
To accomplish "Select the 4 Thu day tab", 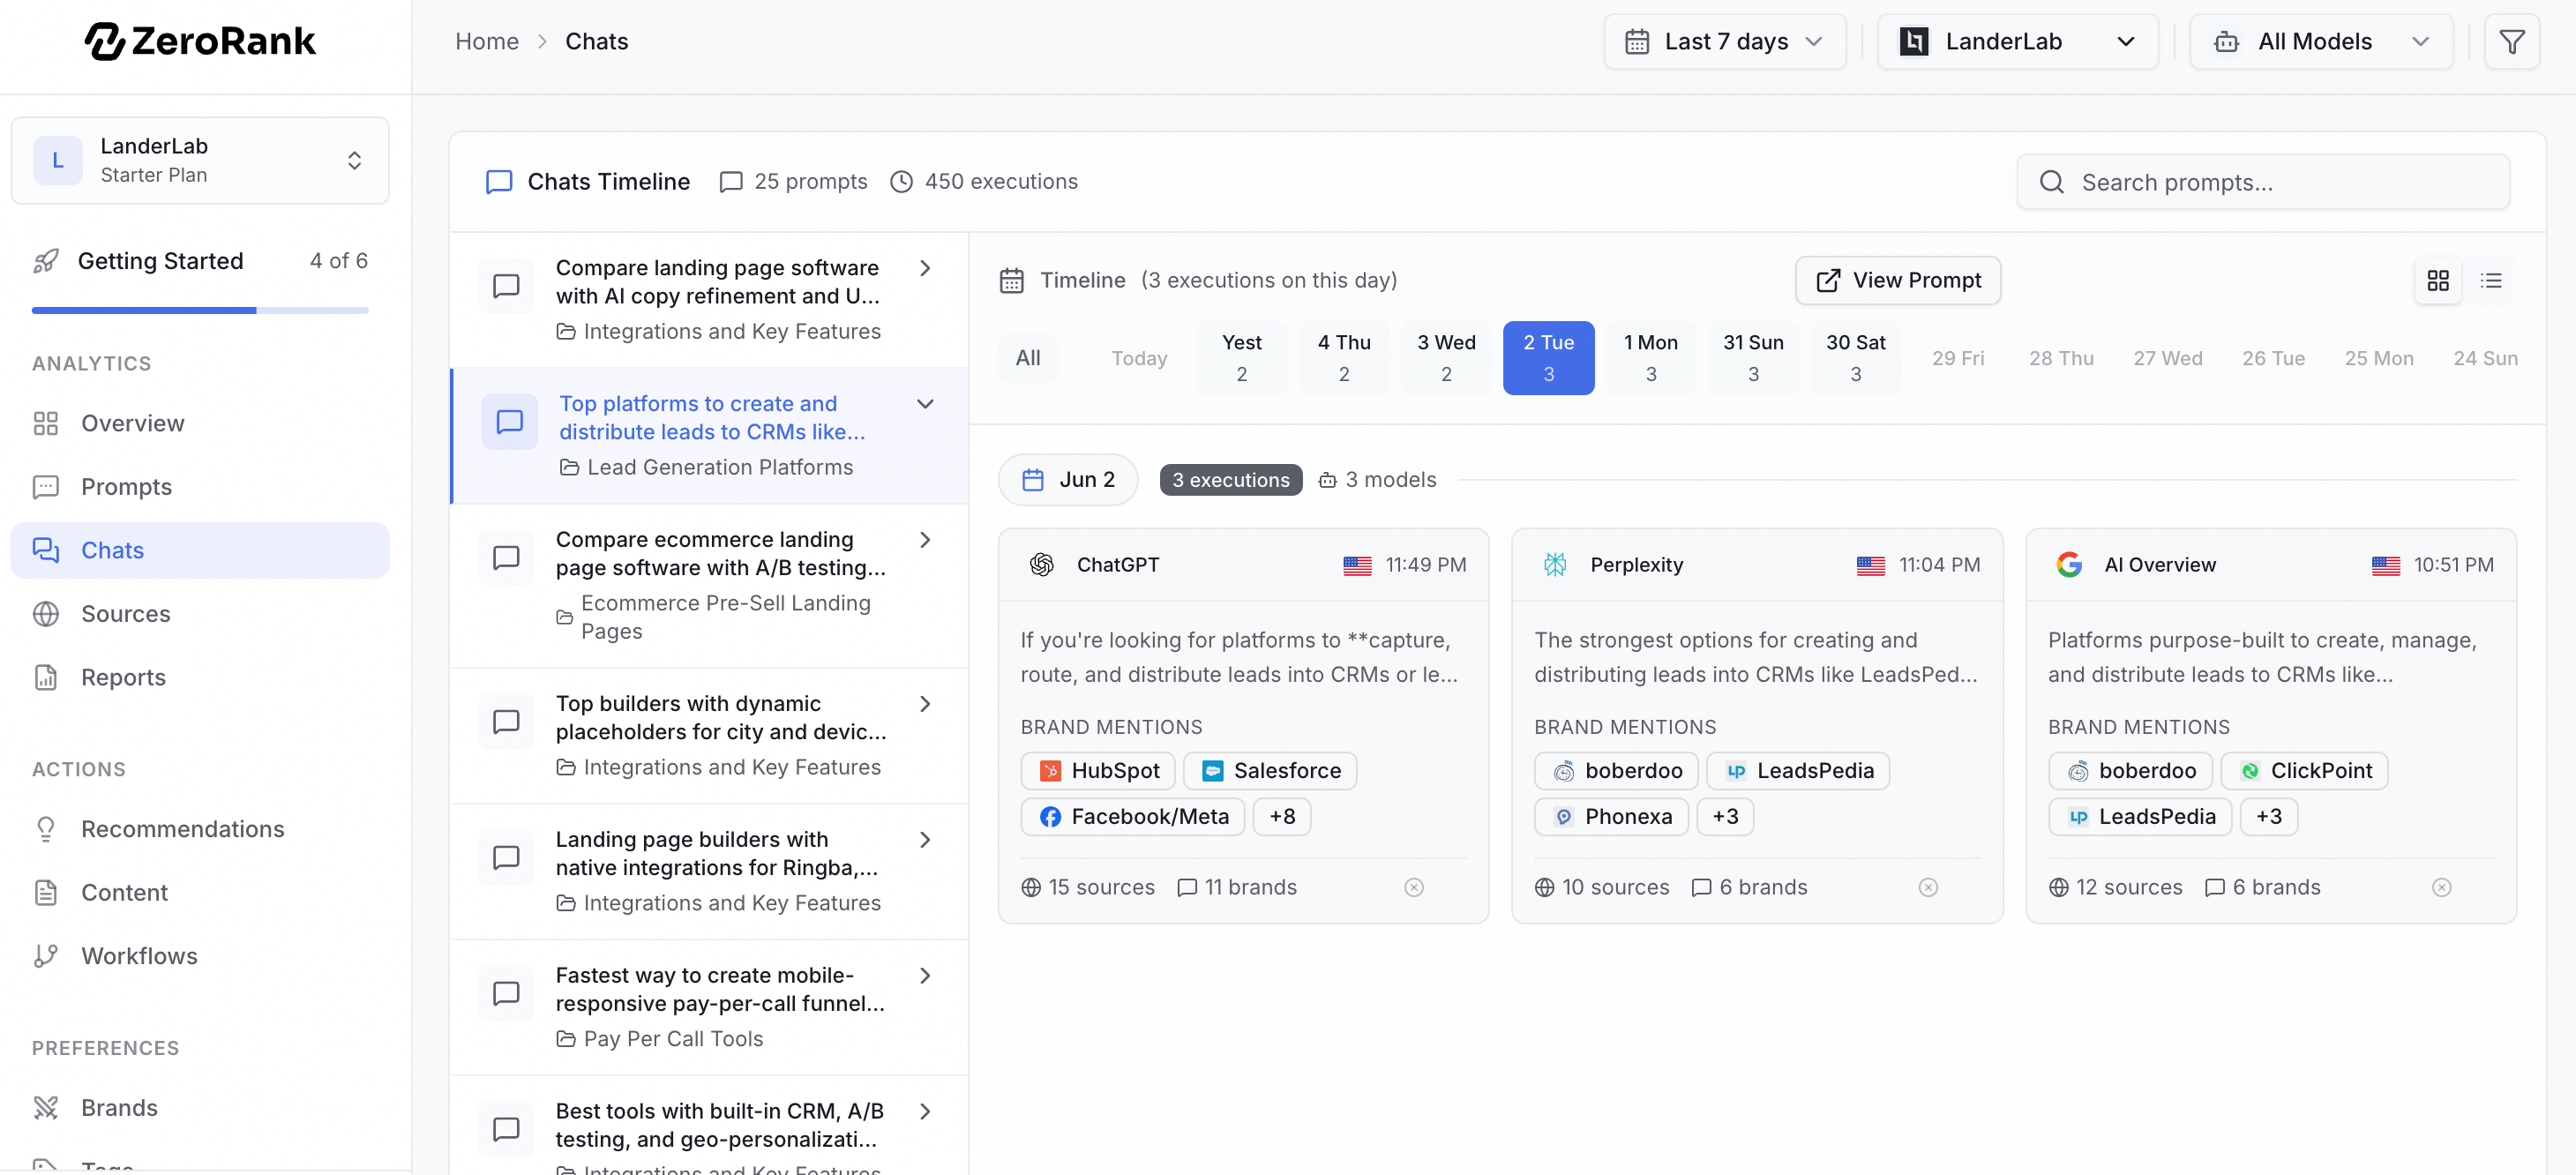I will (1344, 358).
